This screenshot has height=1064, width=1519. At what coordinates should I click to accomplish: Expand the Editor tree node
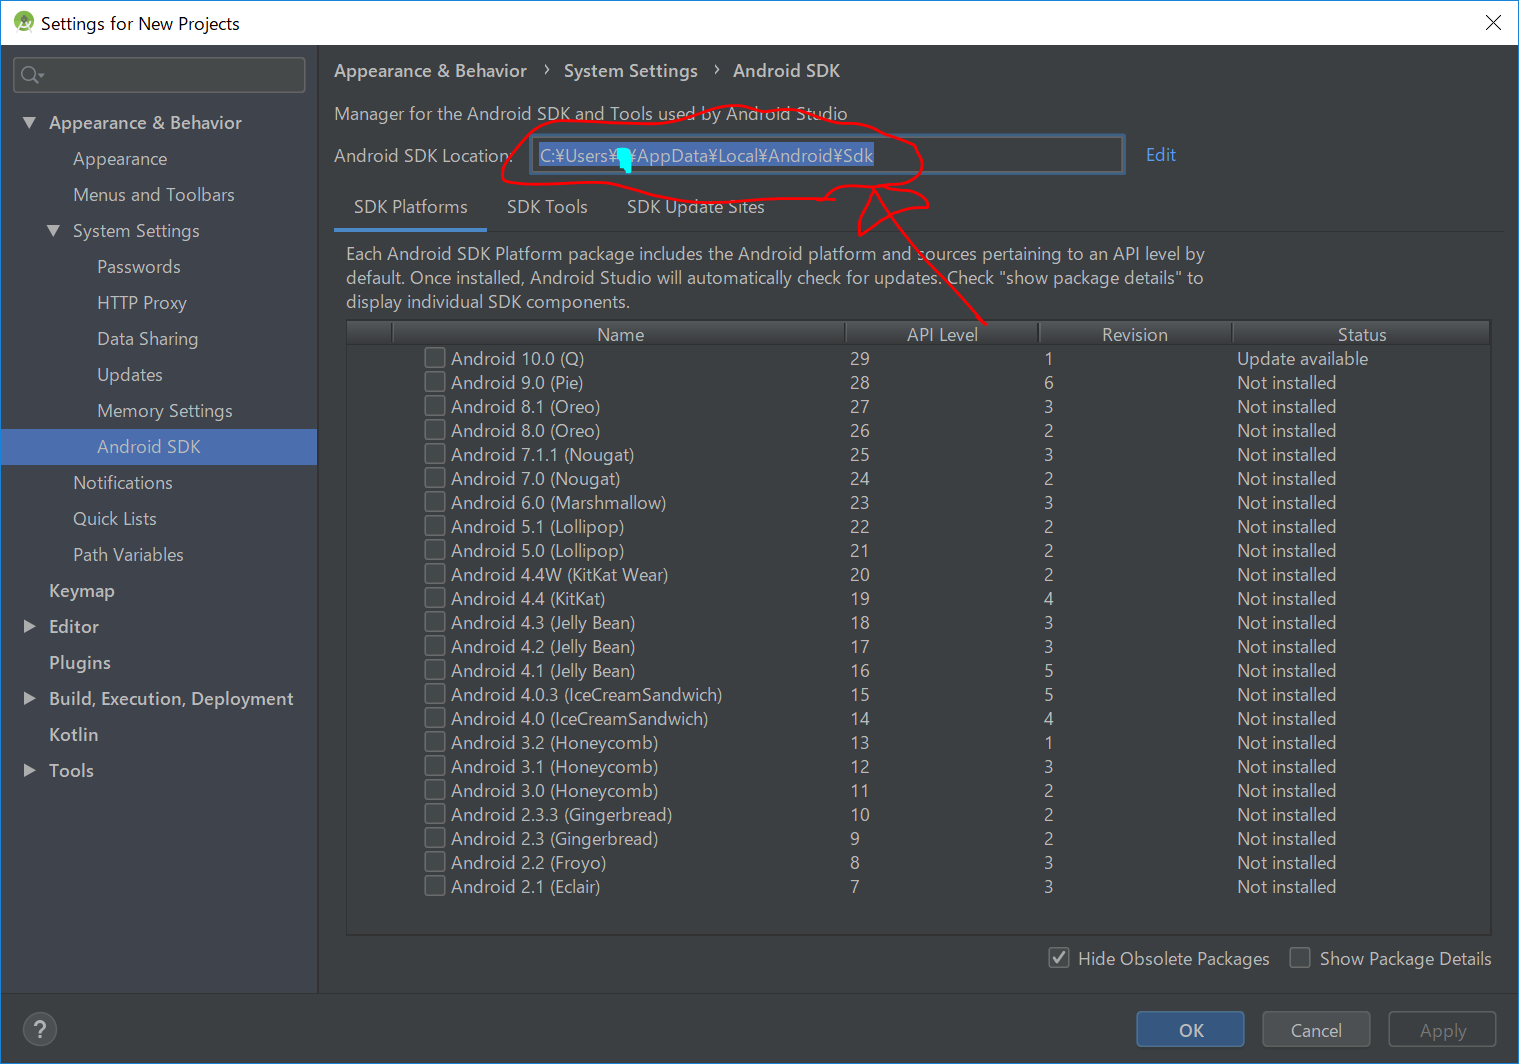coord(29,626)
